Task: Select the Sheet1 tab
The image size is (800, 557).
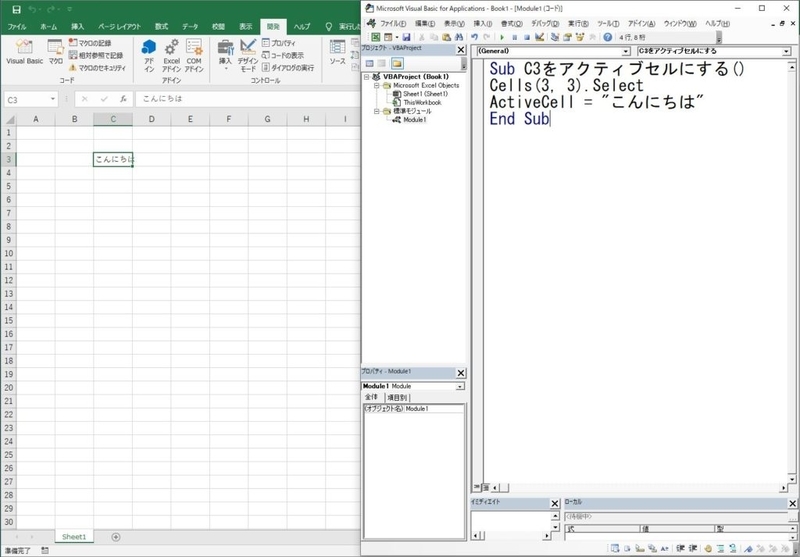Action: click(x=74, y=537)
